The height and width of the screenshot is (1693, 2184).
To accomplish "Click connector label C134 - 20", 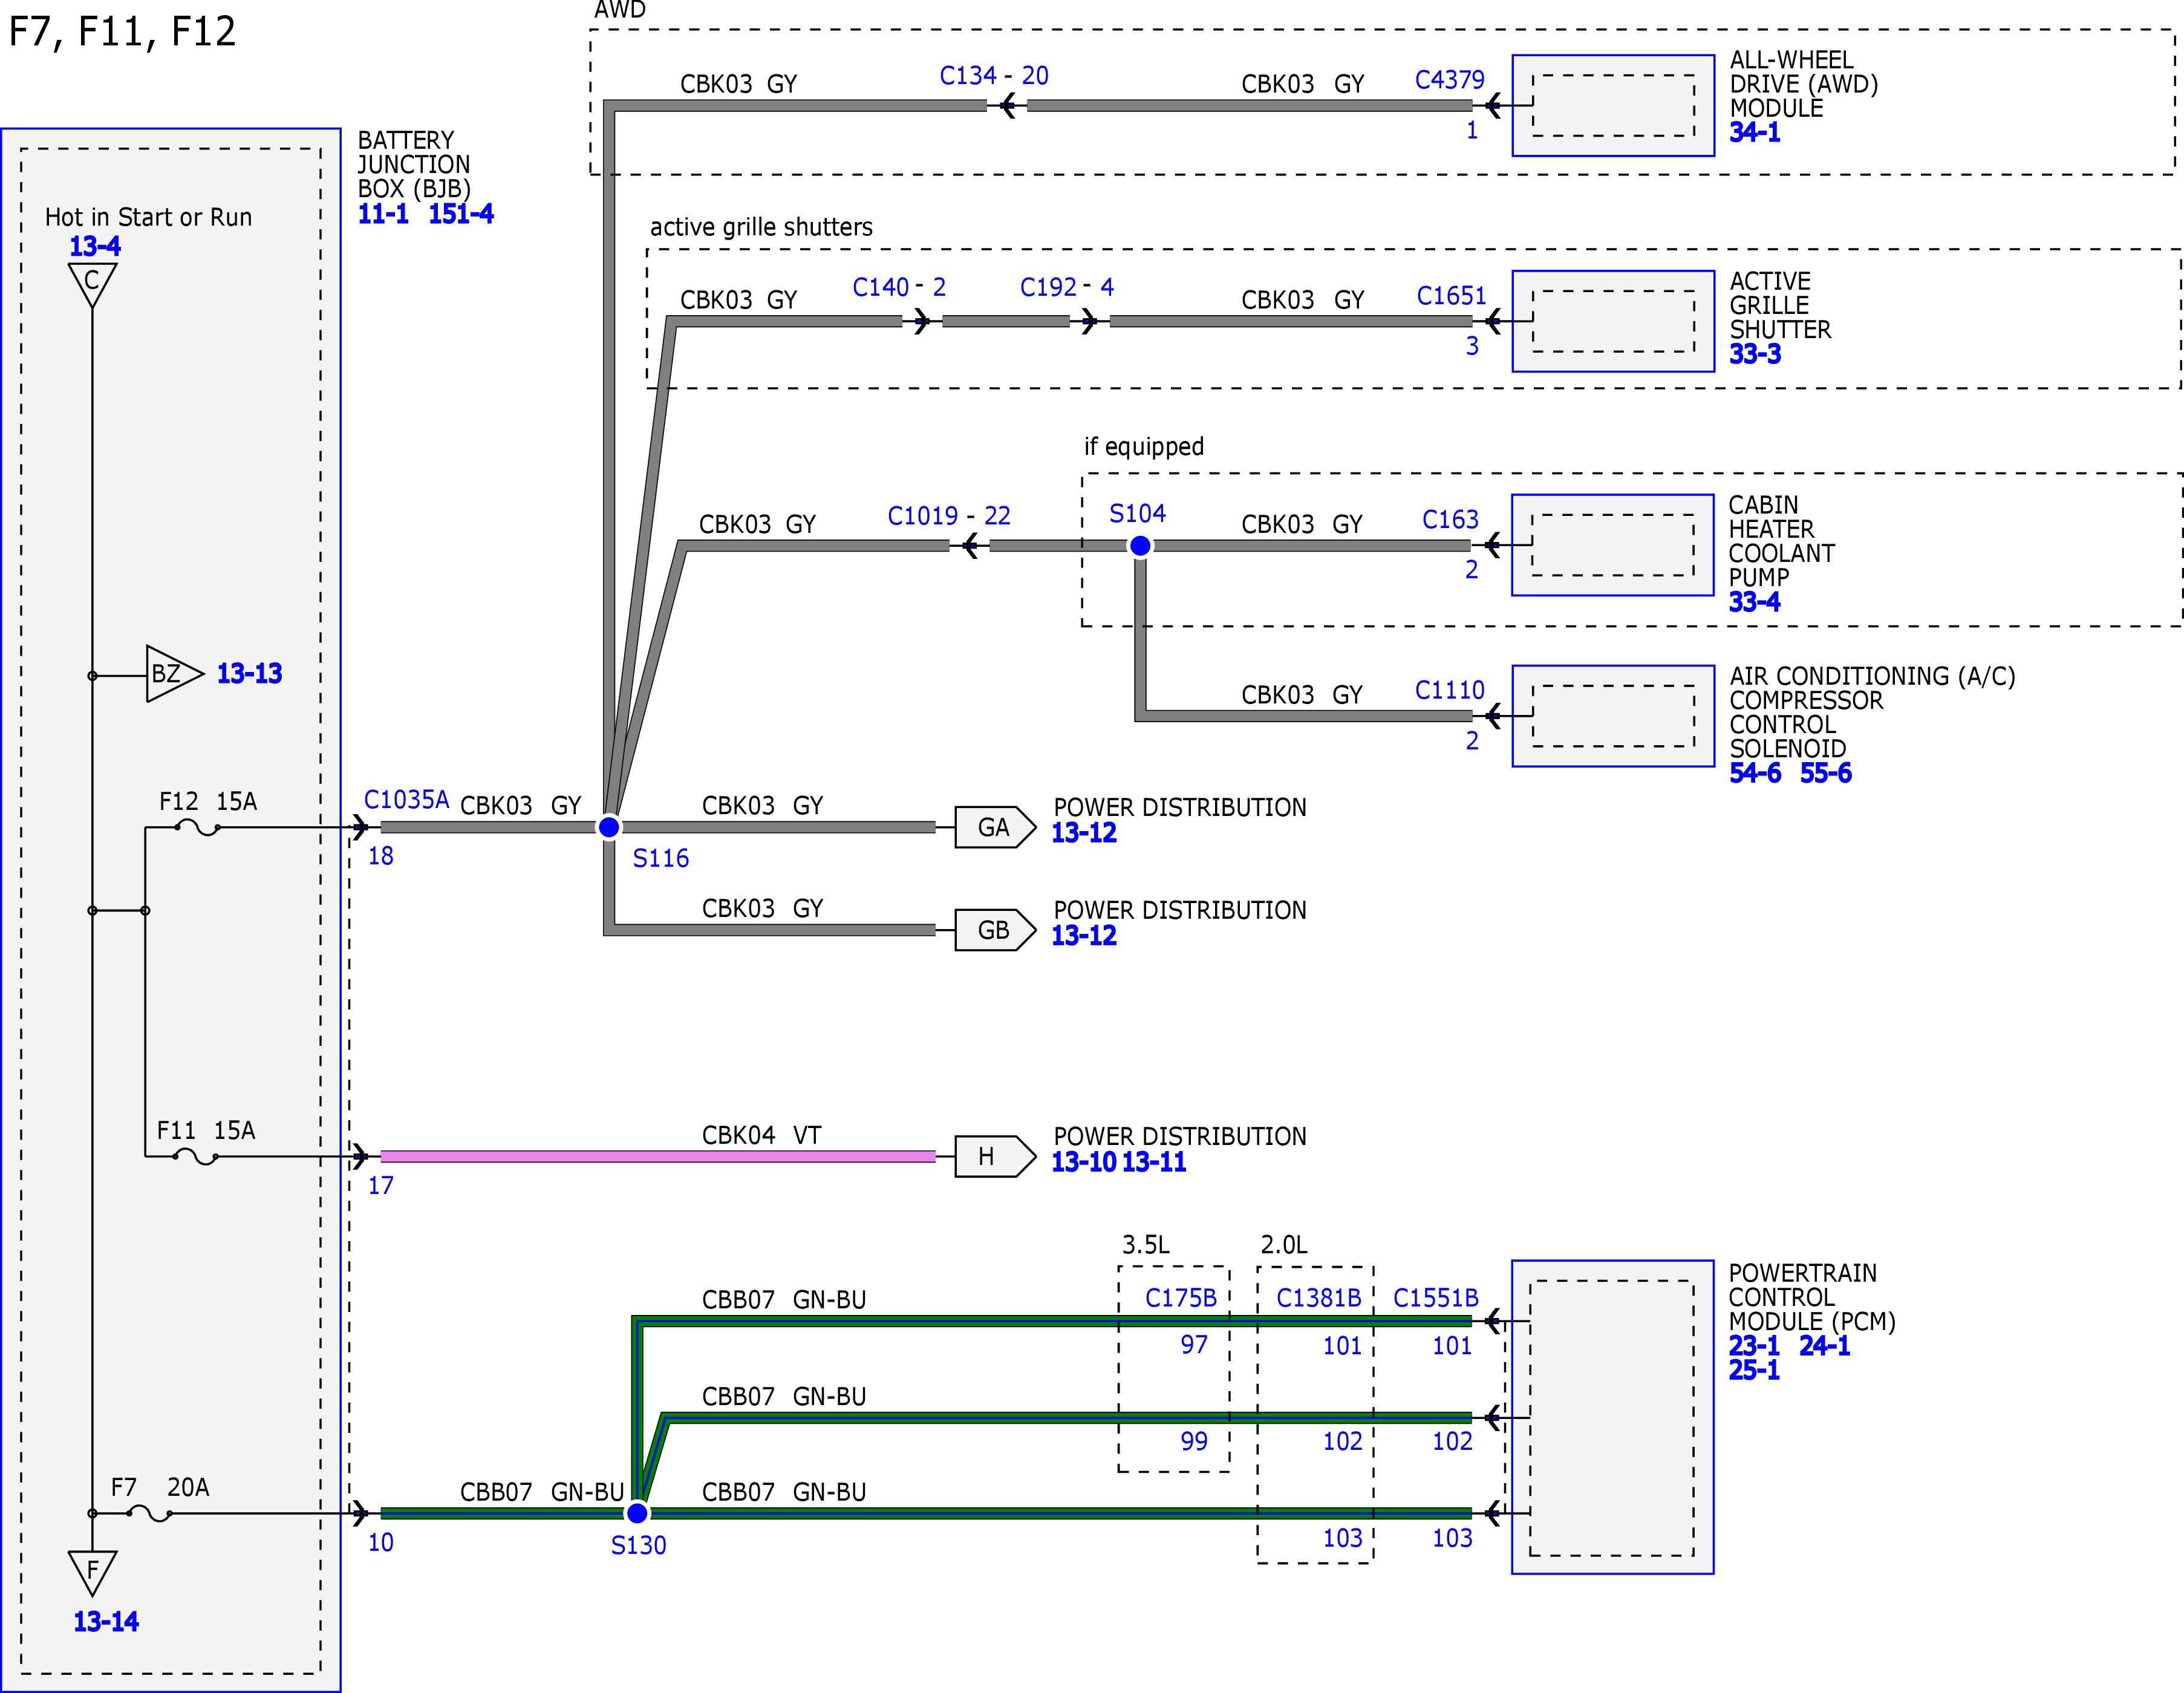I will pos(994,76).
